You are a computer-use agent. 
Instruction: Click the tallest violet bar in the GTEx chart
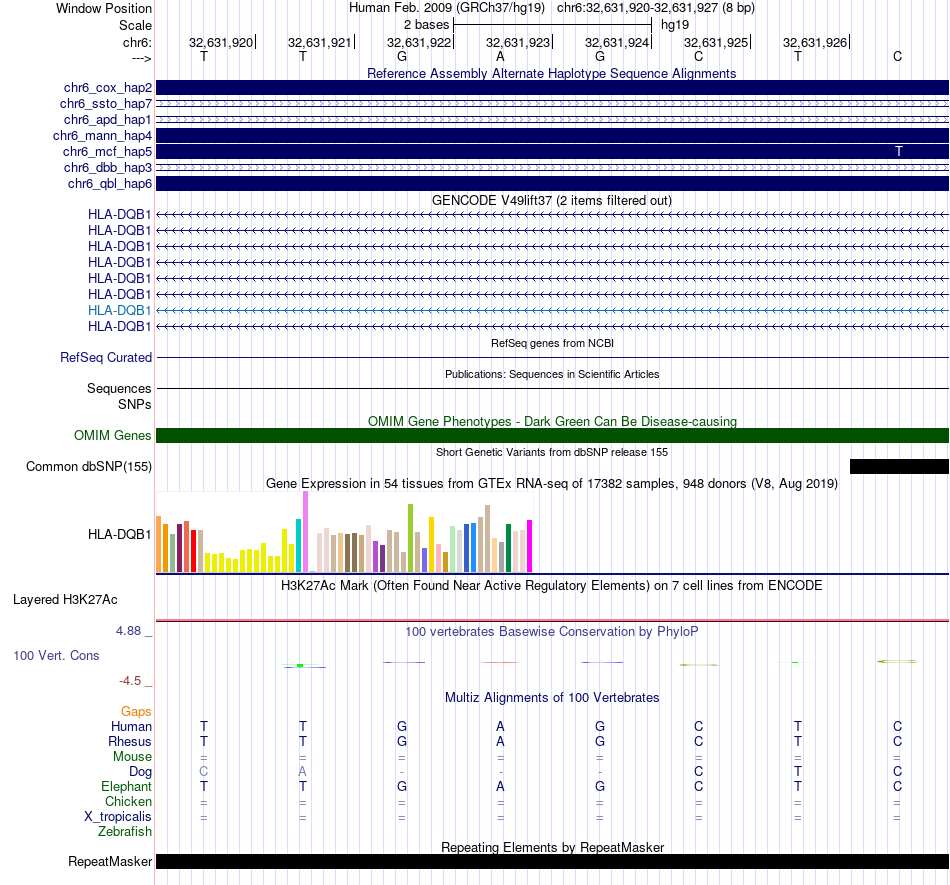(305, 532)
